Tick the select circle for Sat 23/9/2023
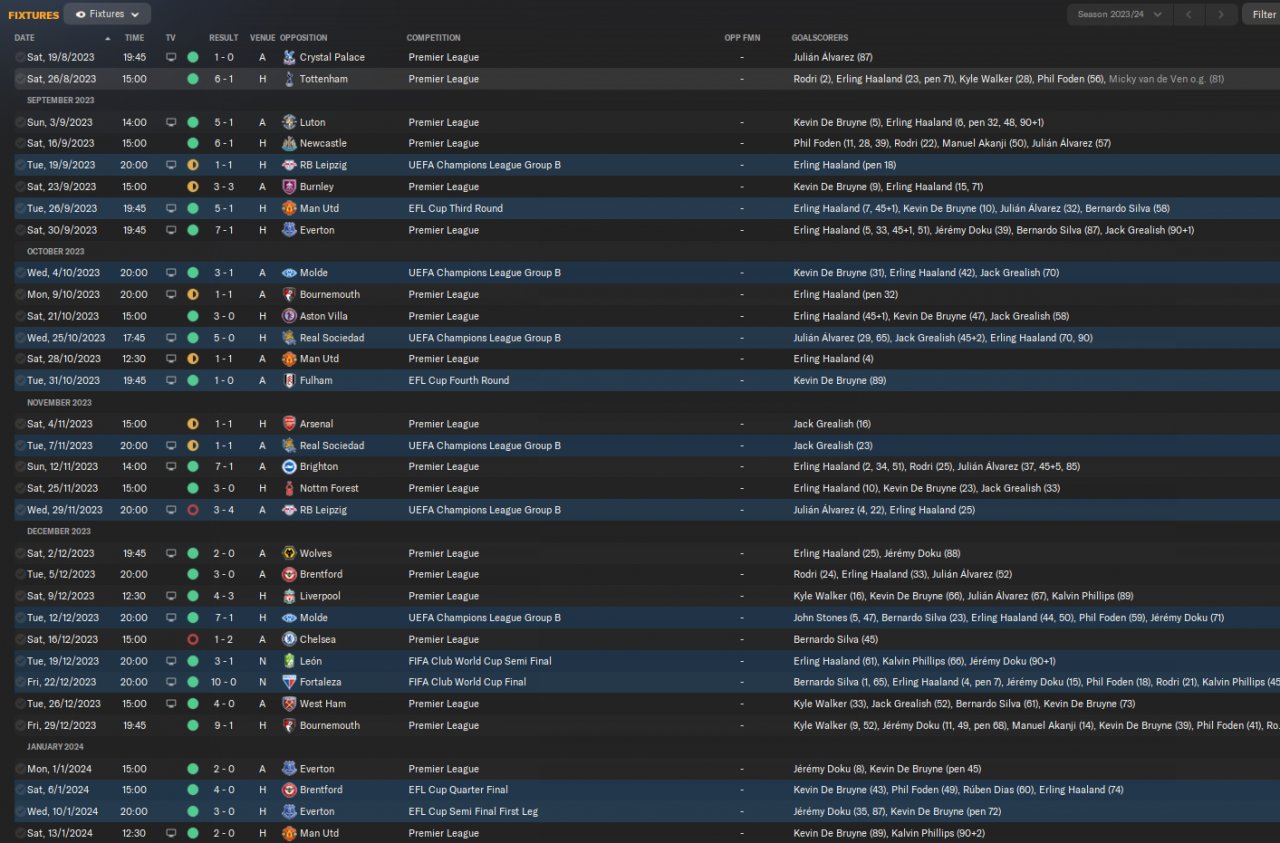1280x843 pixels. [x=20, y=187]
